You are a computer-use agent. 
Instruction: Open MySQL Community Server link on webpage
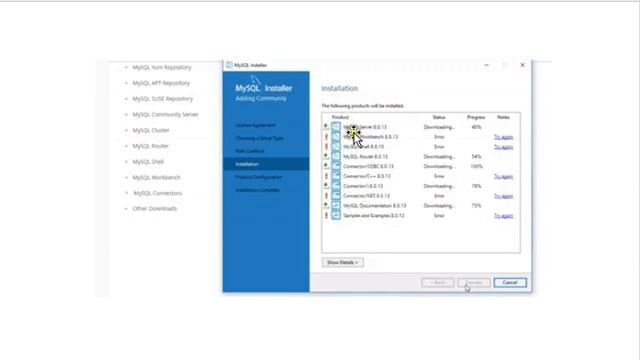[x=165, y=115]
